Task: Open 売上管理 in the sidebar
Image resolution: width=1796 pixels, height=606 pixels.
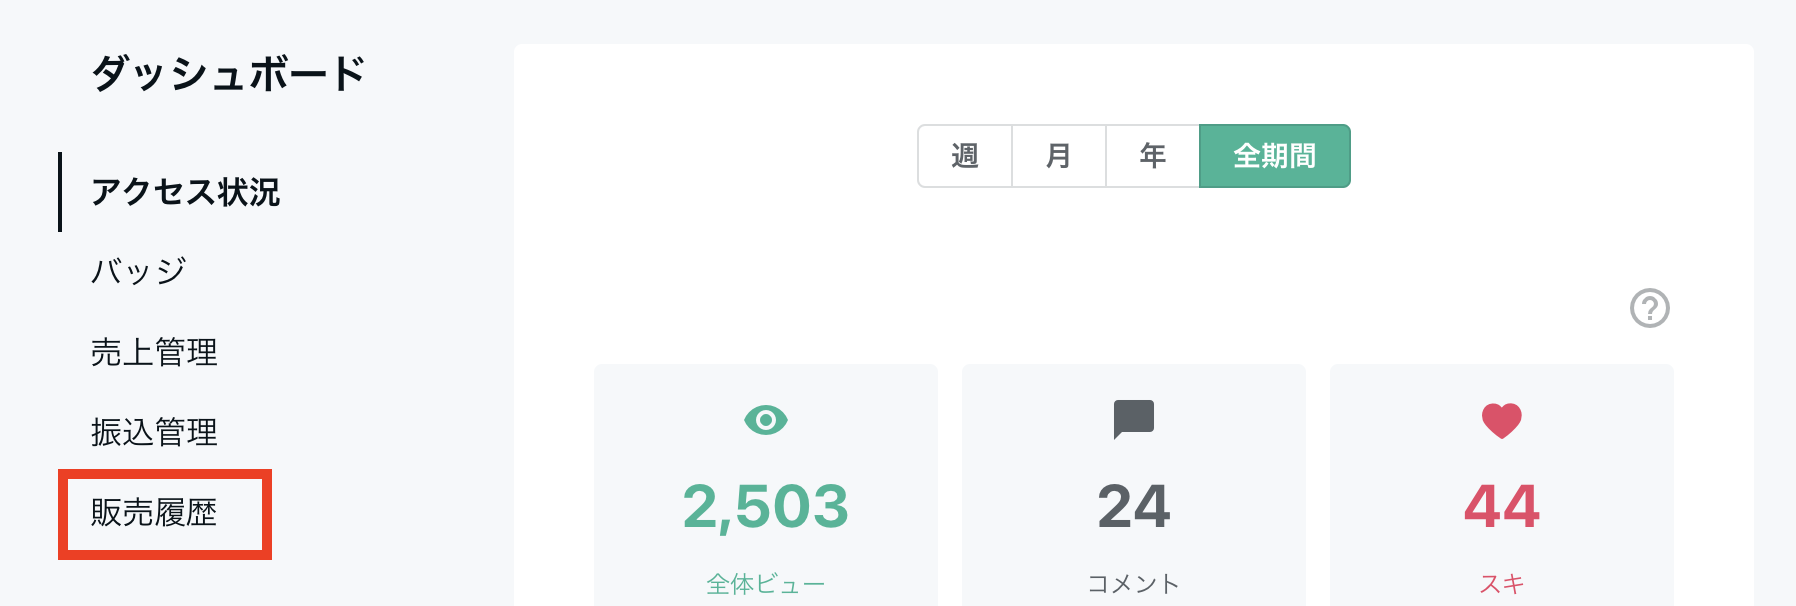Action: point(154,352)
